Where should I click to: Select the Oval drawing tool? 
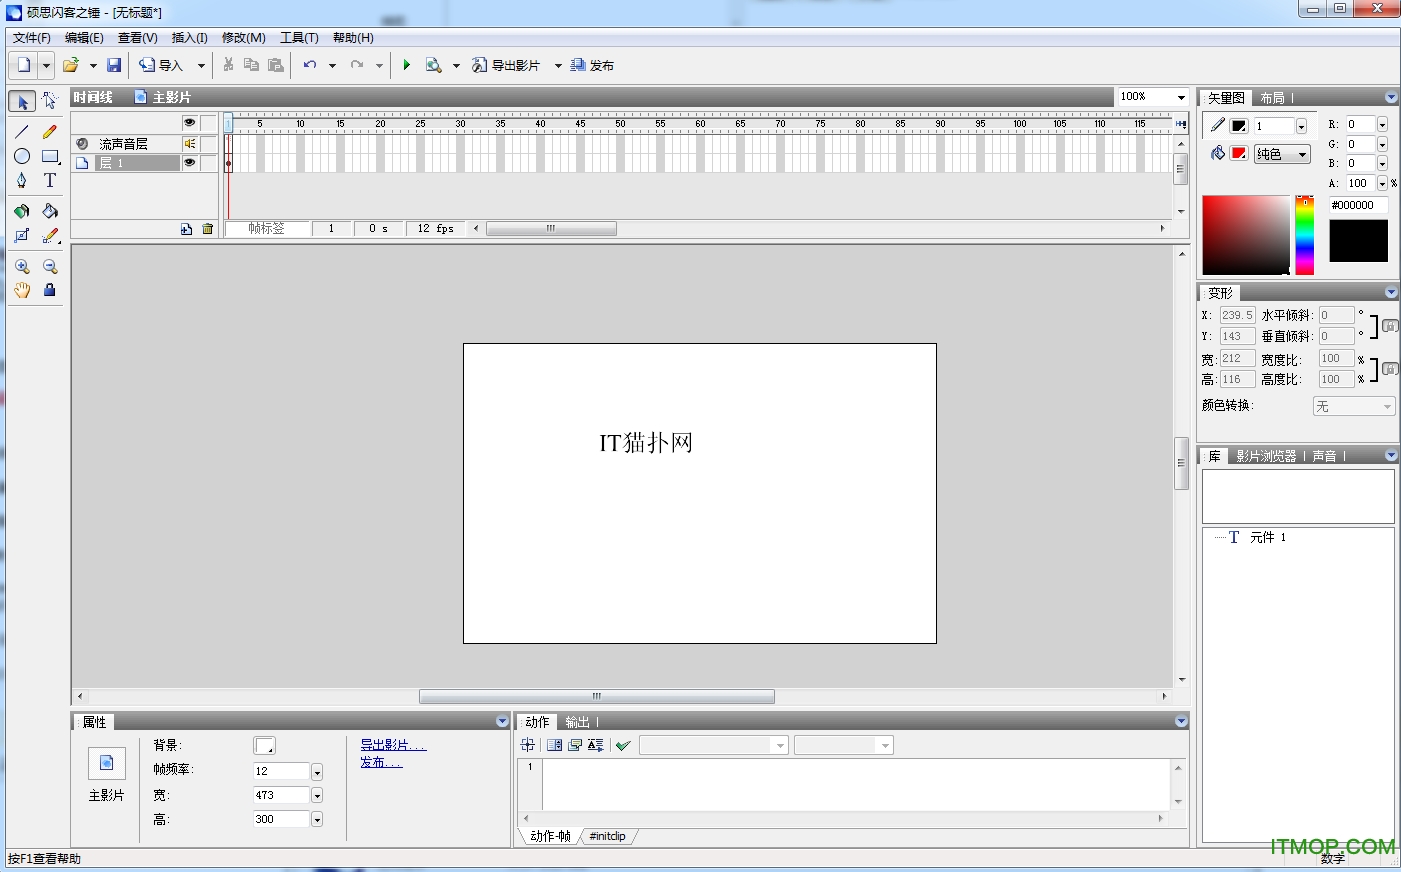coord(22,156)
